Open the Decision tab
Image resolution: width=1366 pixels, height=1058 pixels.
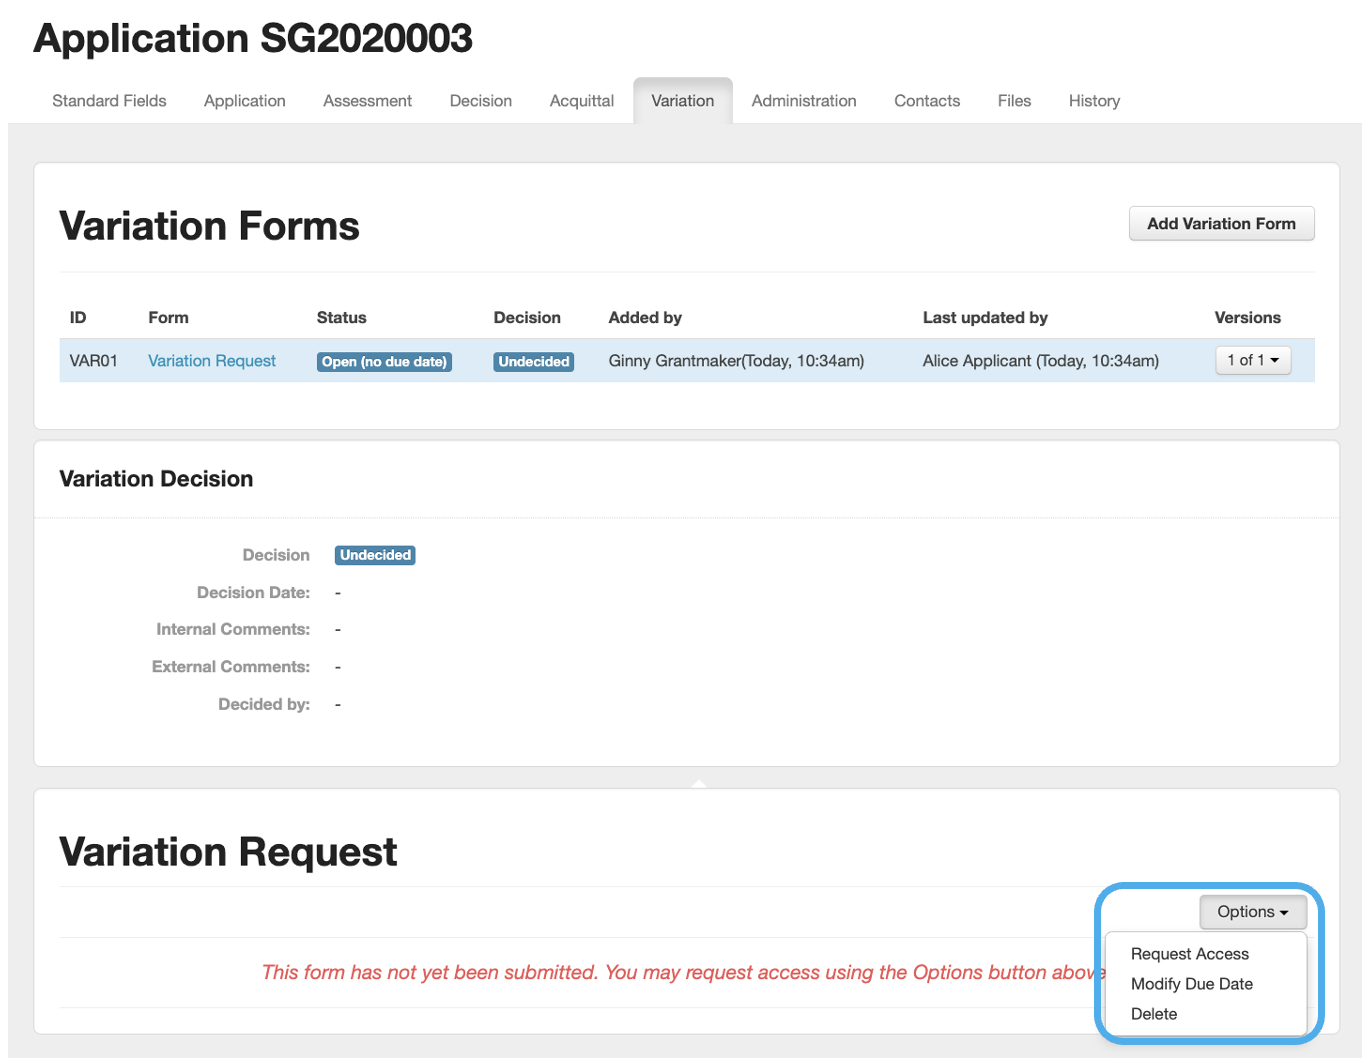tap(480, 101)
